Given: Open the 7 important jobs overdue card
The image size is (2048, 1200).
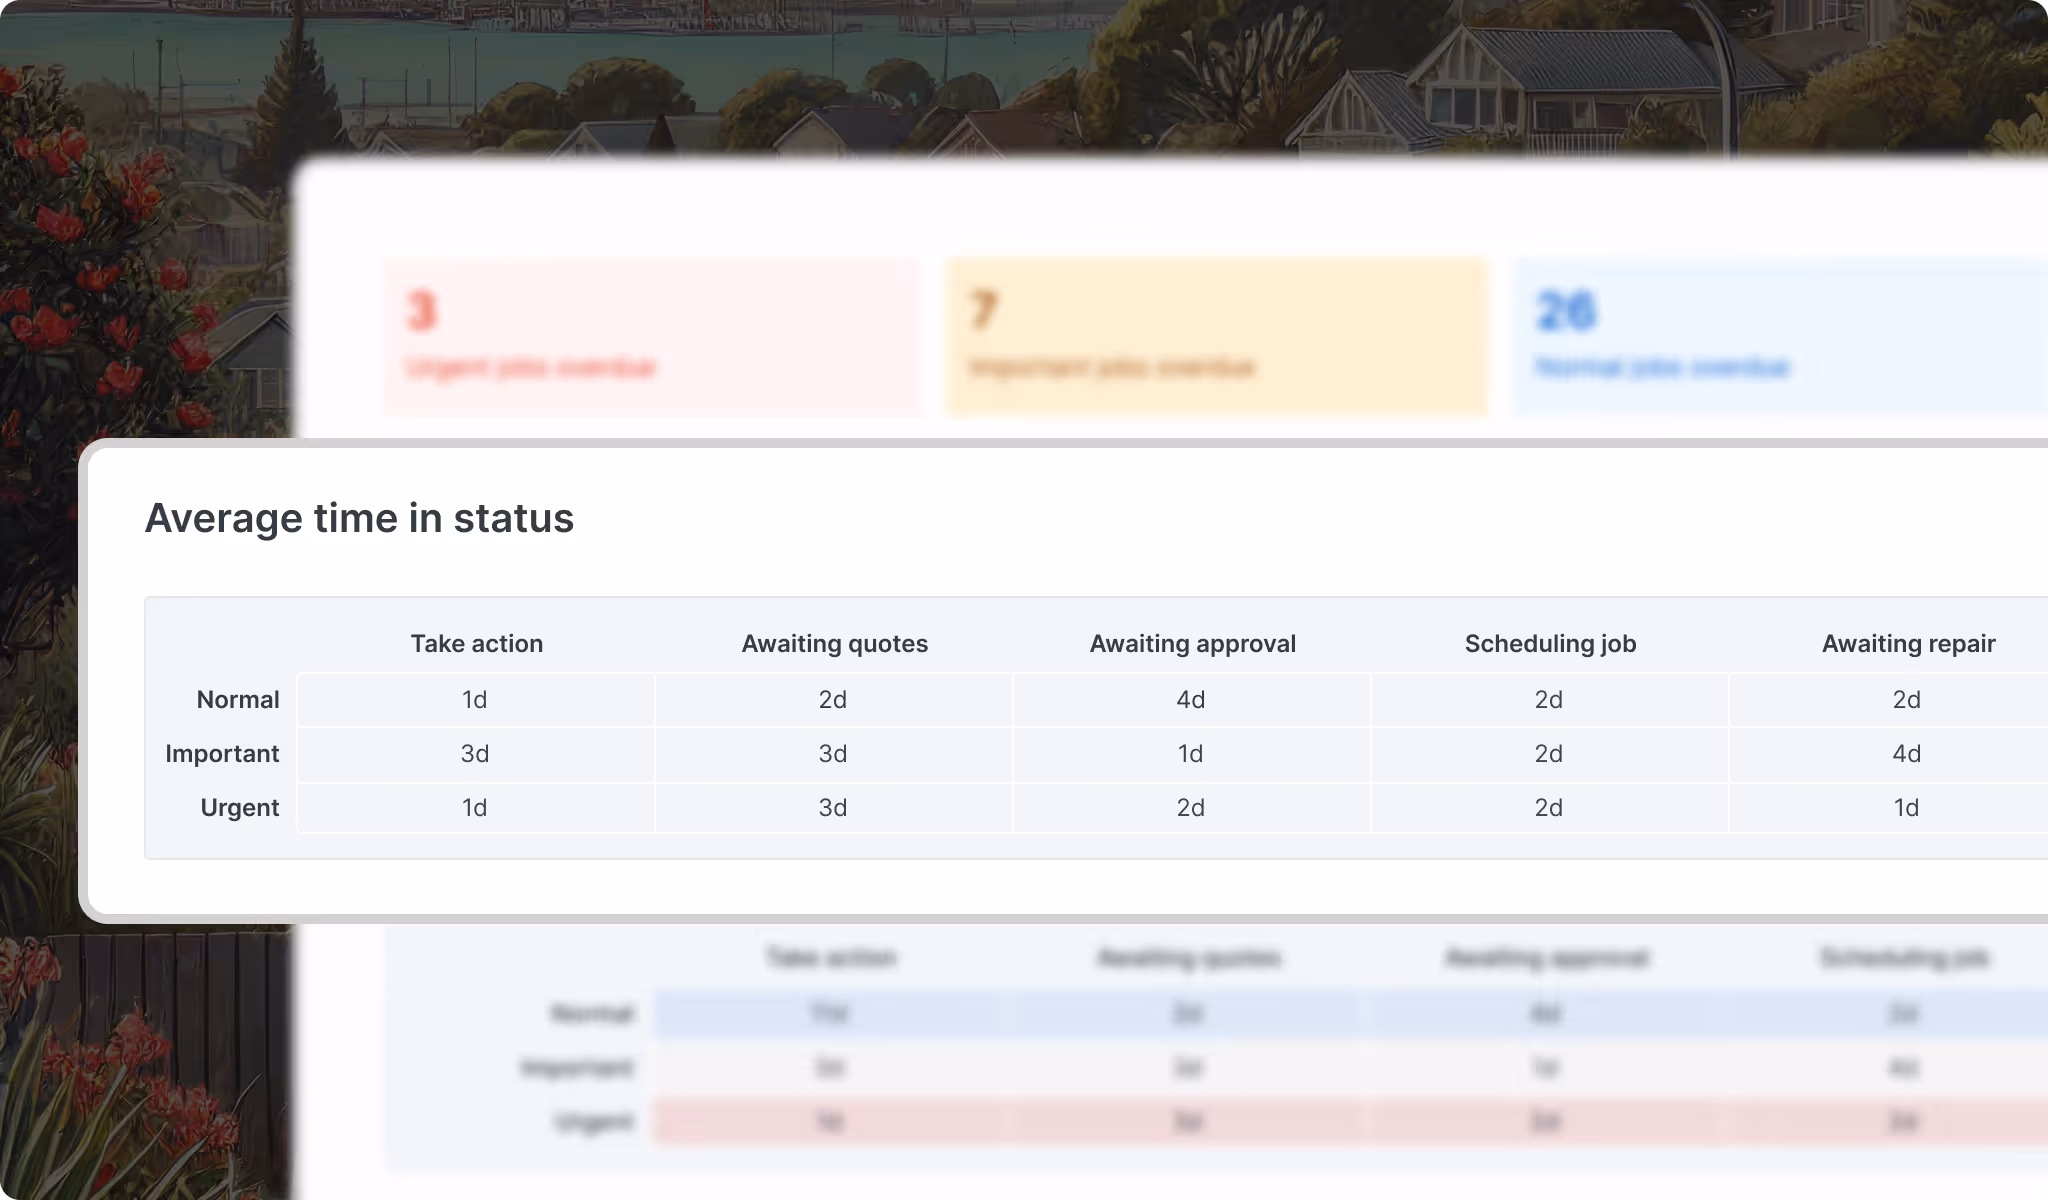Looking at the screenshot, I should (x=1217, y=337).
